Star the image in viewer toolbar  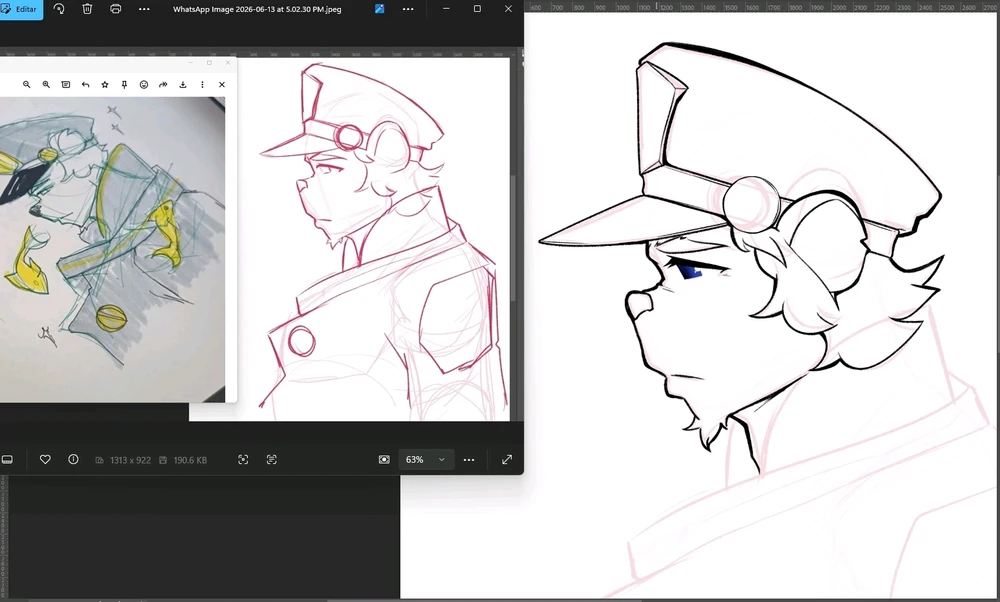[x=105, y=84]
